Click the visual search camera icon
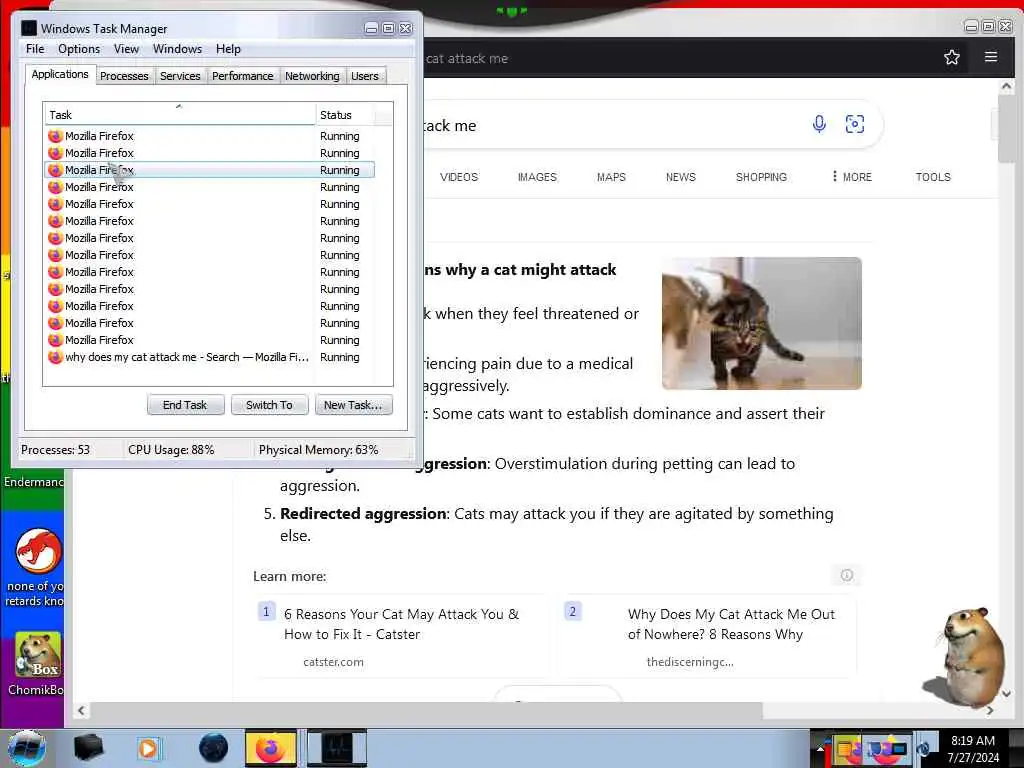 coord(855,124)
